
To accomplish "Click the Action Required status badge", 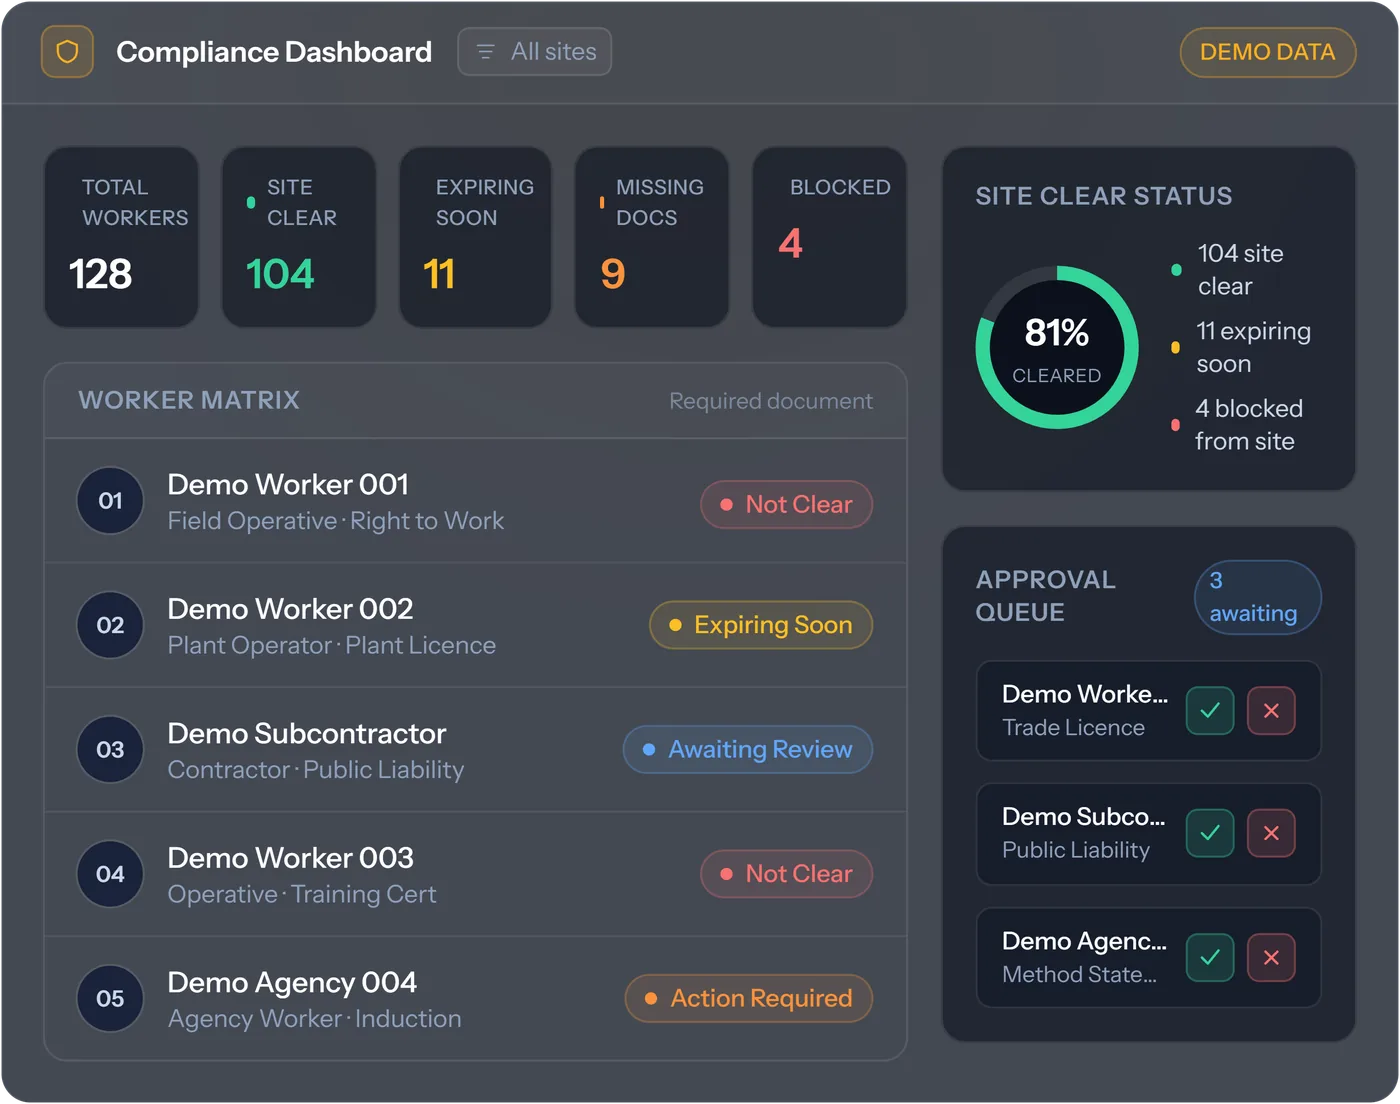I will 749,998.
